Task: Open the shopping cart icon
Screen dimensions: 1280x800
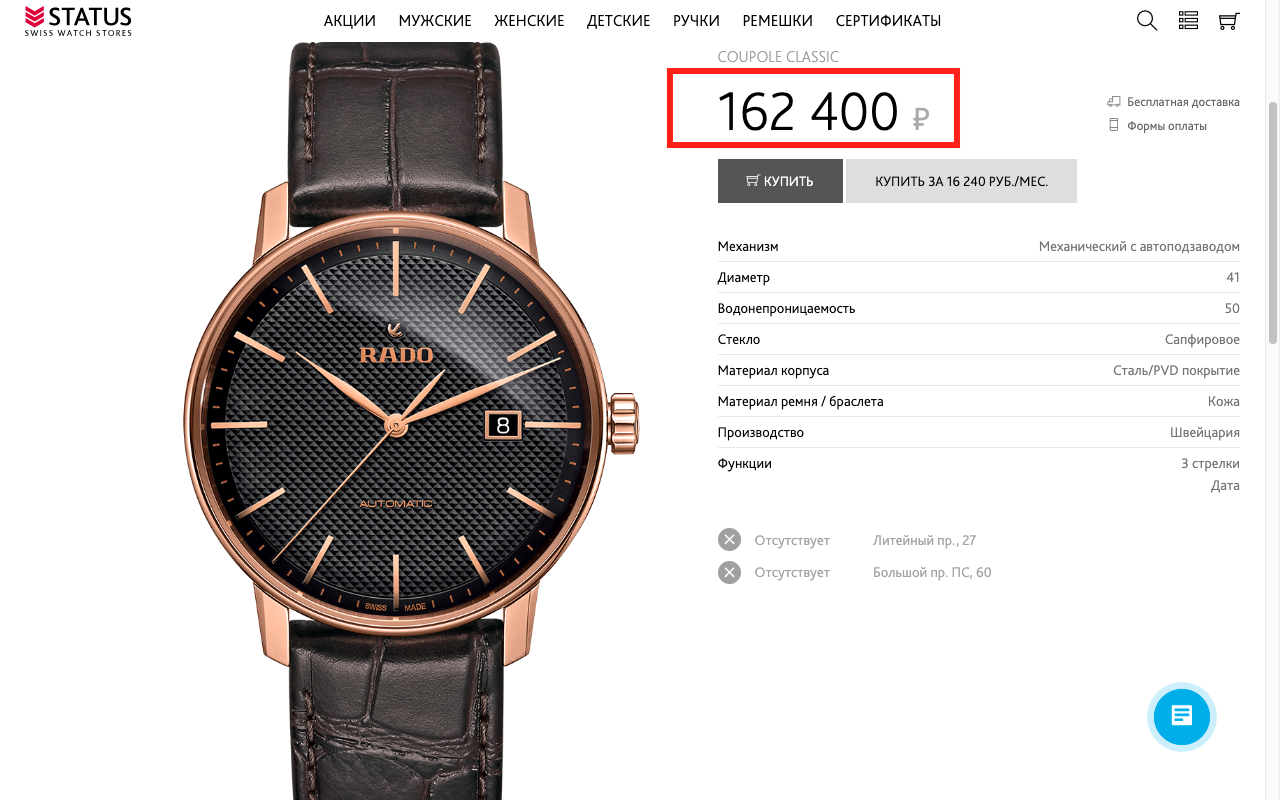Action: [1229, 20]
